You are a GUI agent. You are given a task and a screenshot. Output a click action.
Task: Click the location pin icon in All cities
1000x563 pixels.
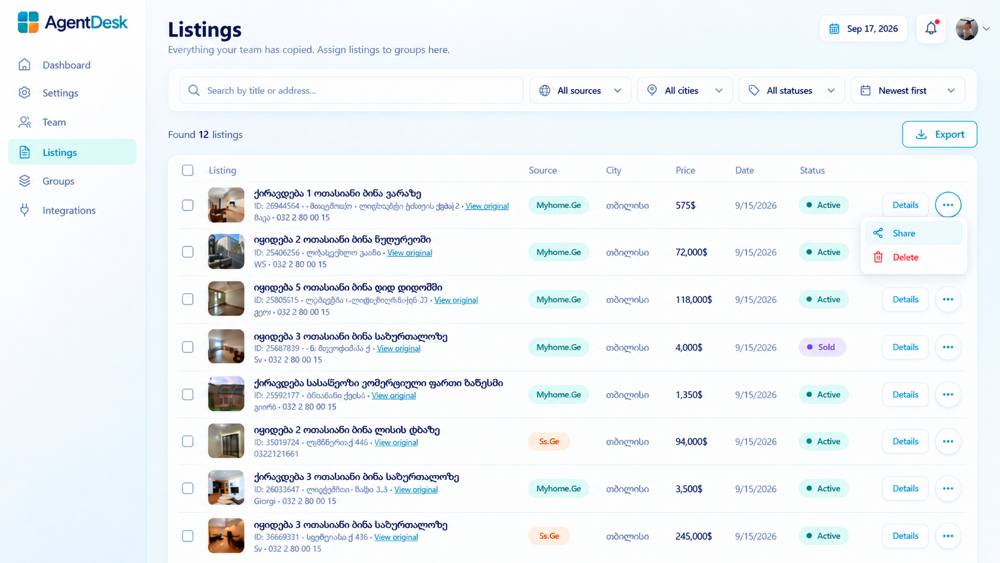[x=652, y=91]
